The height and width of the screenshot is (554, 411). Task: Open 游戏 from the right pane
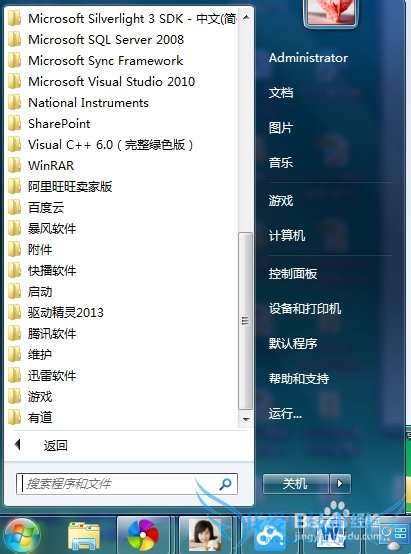coord(281,201)
